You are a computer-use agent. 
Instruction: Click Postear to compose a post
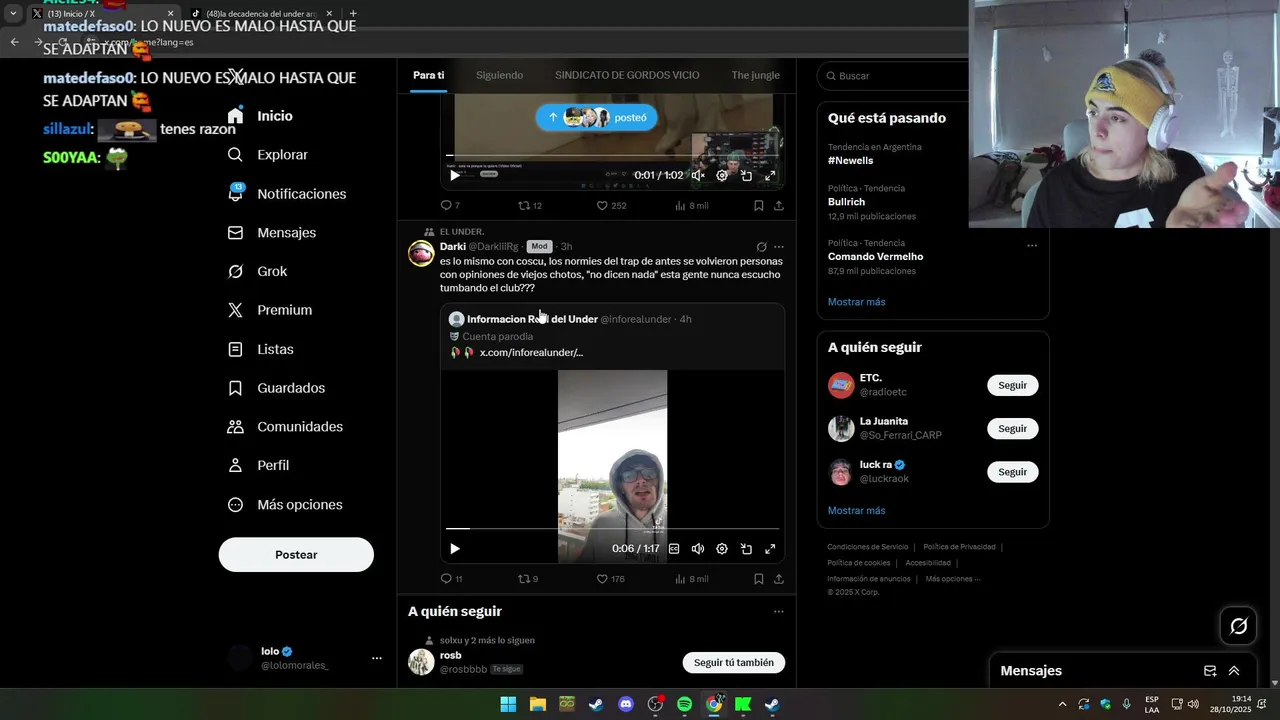click(x=296, y=555)
